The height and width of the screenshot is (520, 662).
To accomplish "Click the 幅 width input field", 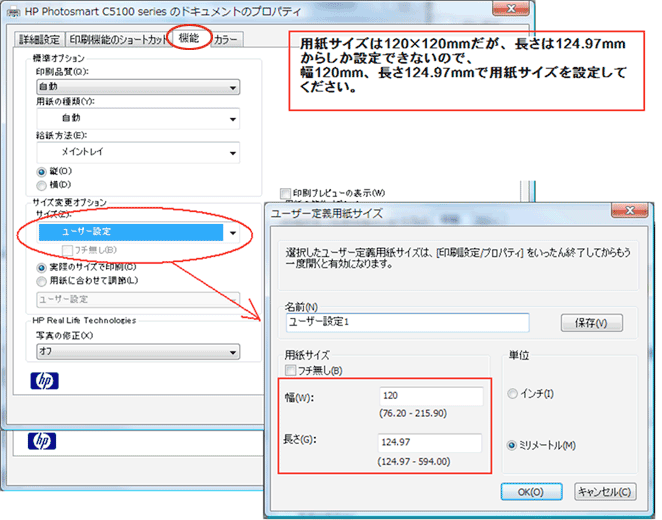I will click(x=431, y=396).
